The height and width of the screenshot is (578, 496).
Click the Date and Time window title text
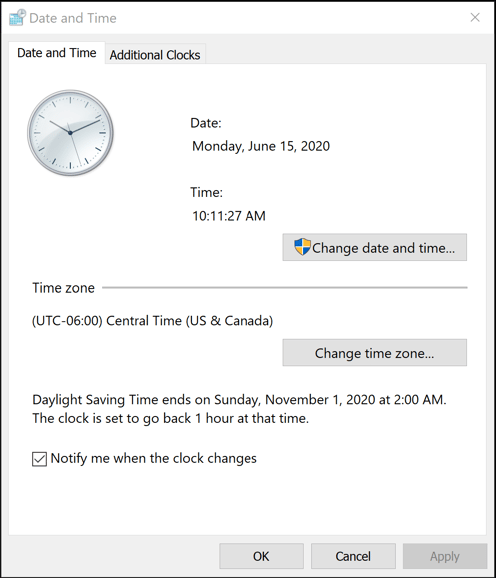(73, 18)
